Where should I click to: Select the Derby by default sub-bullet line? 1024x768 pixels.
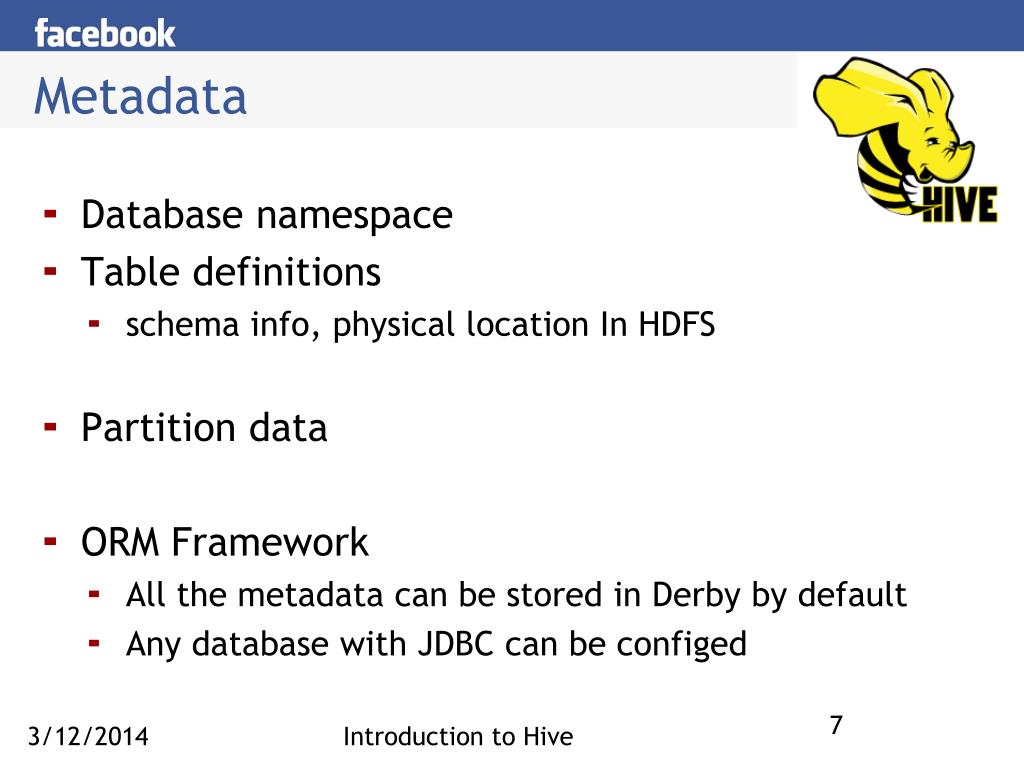[x=516, y=596]
